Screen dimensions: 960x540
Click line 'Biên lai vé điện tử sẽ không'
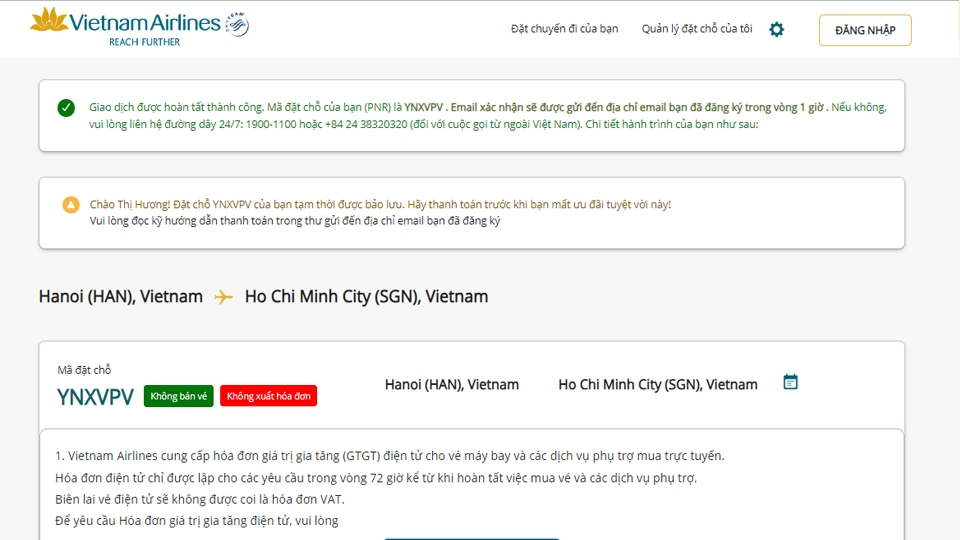click(x=200, y=500)
